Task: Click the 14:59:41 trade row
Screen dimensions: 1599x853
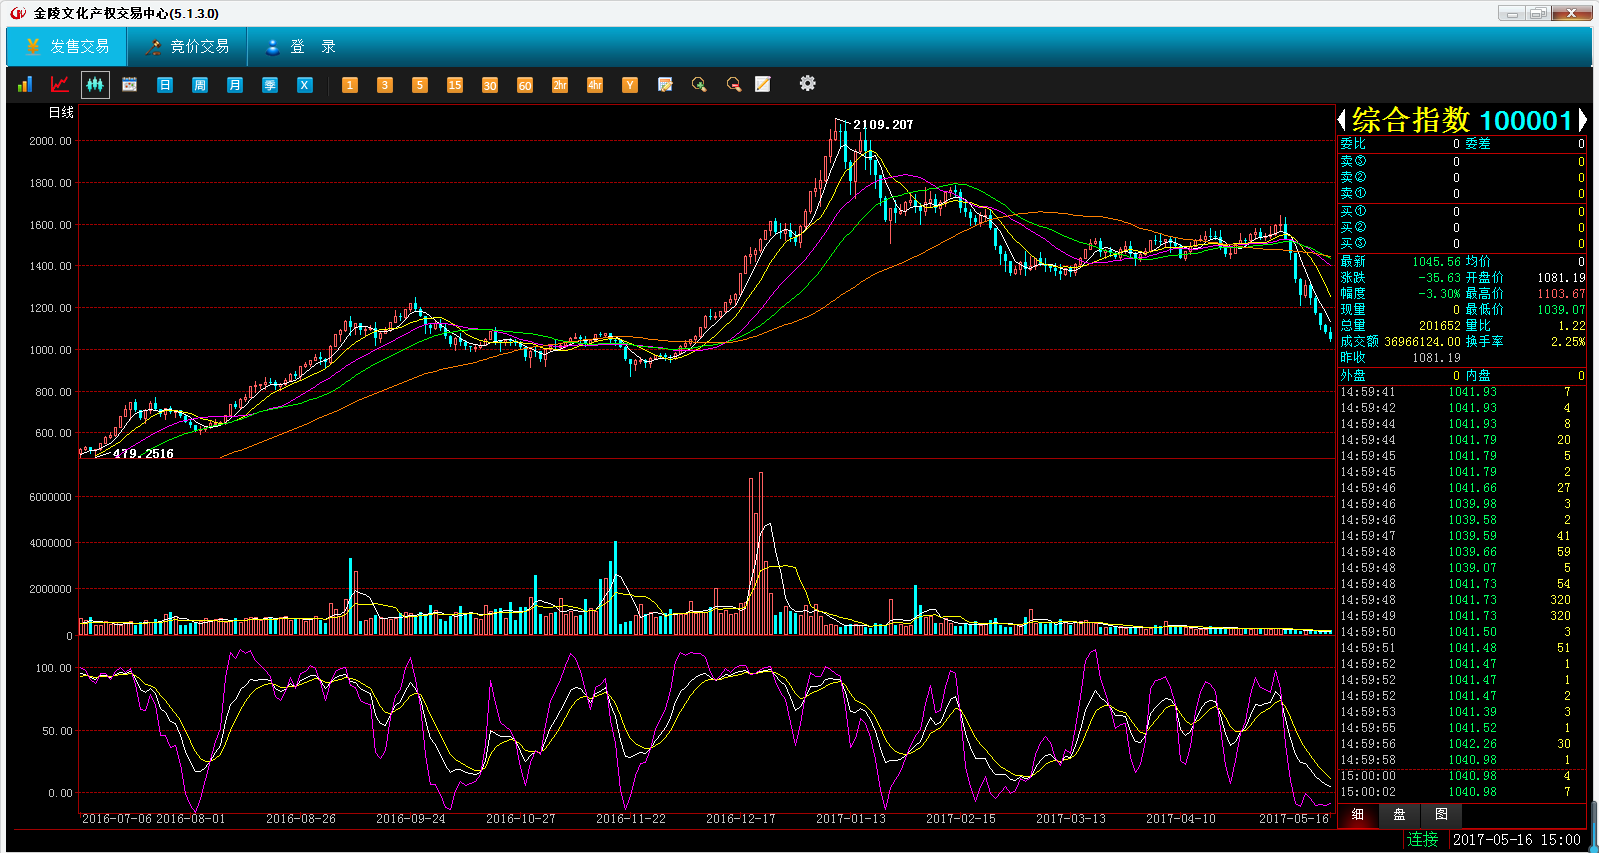Action: pyautogui.click(x=1461, y=392)
